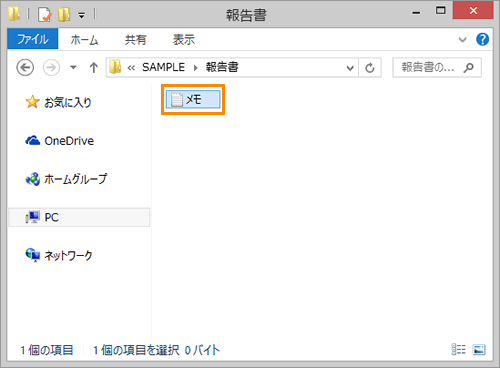Click the arrow between SAMPLE and 報告書
Image resolution: width=500 pixels, height=368 pixels.
[196, 68]
